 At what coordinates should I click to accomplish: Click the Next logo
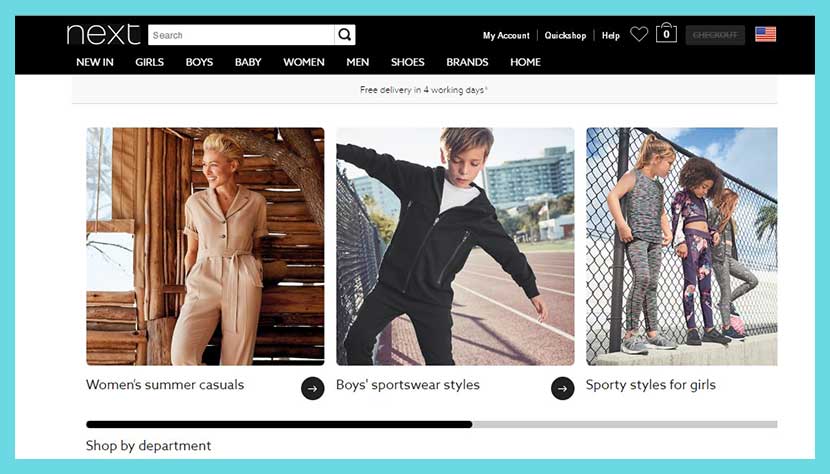103,34
